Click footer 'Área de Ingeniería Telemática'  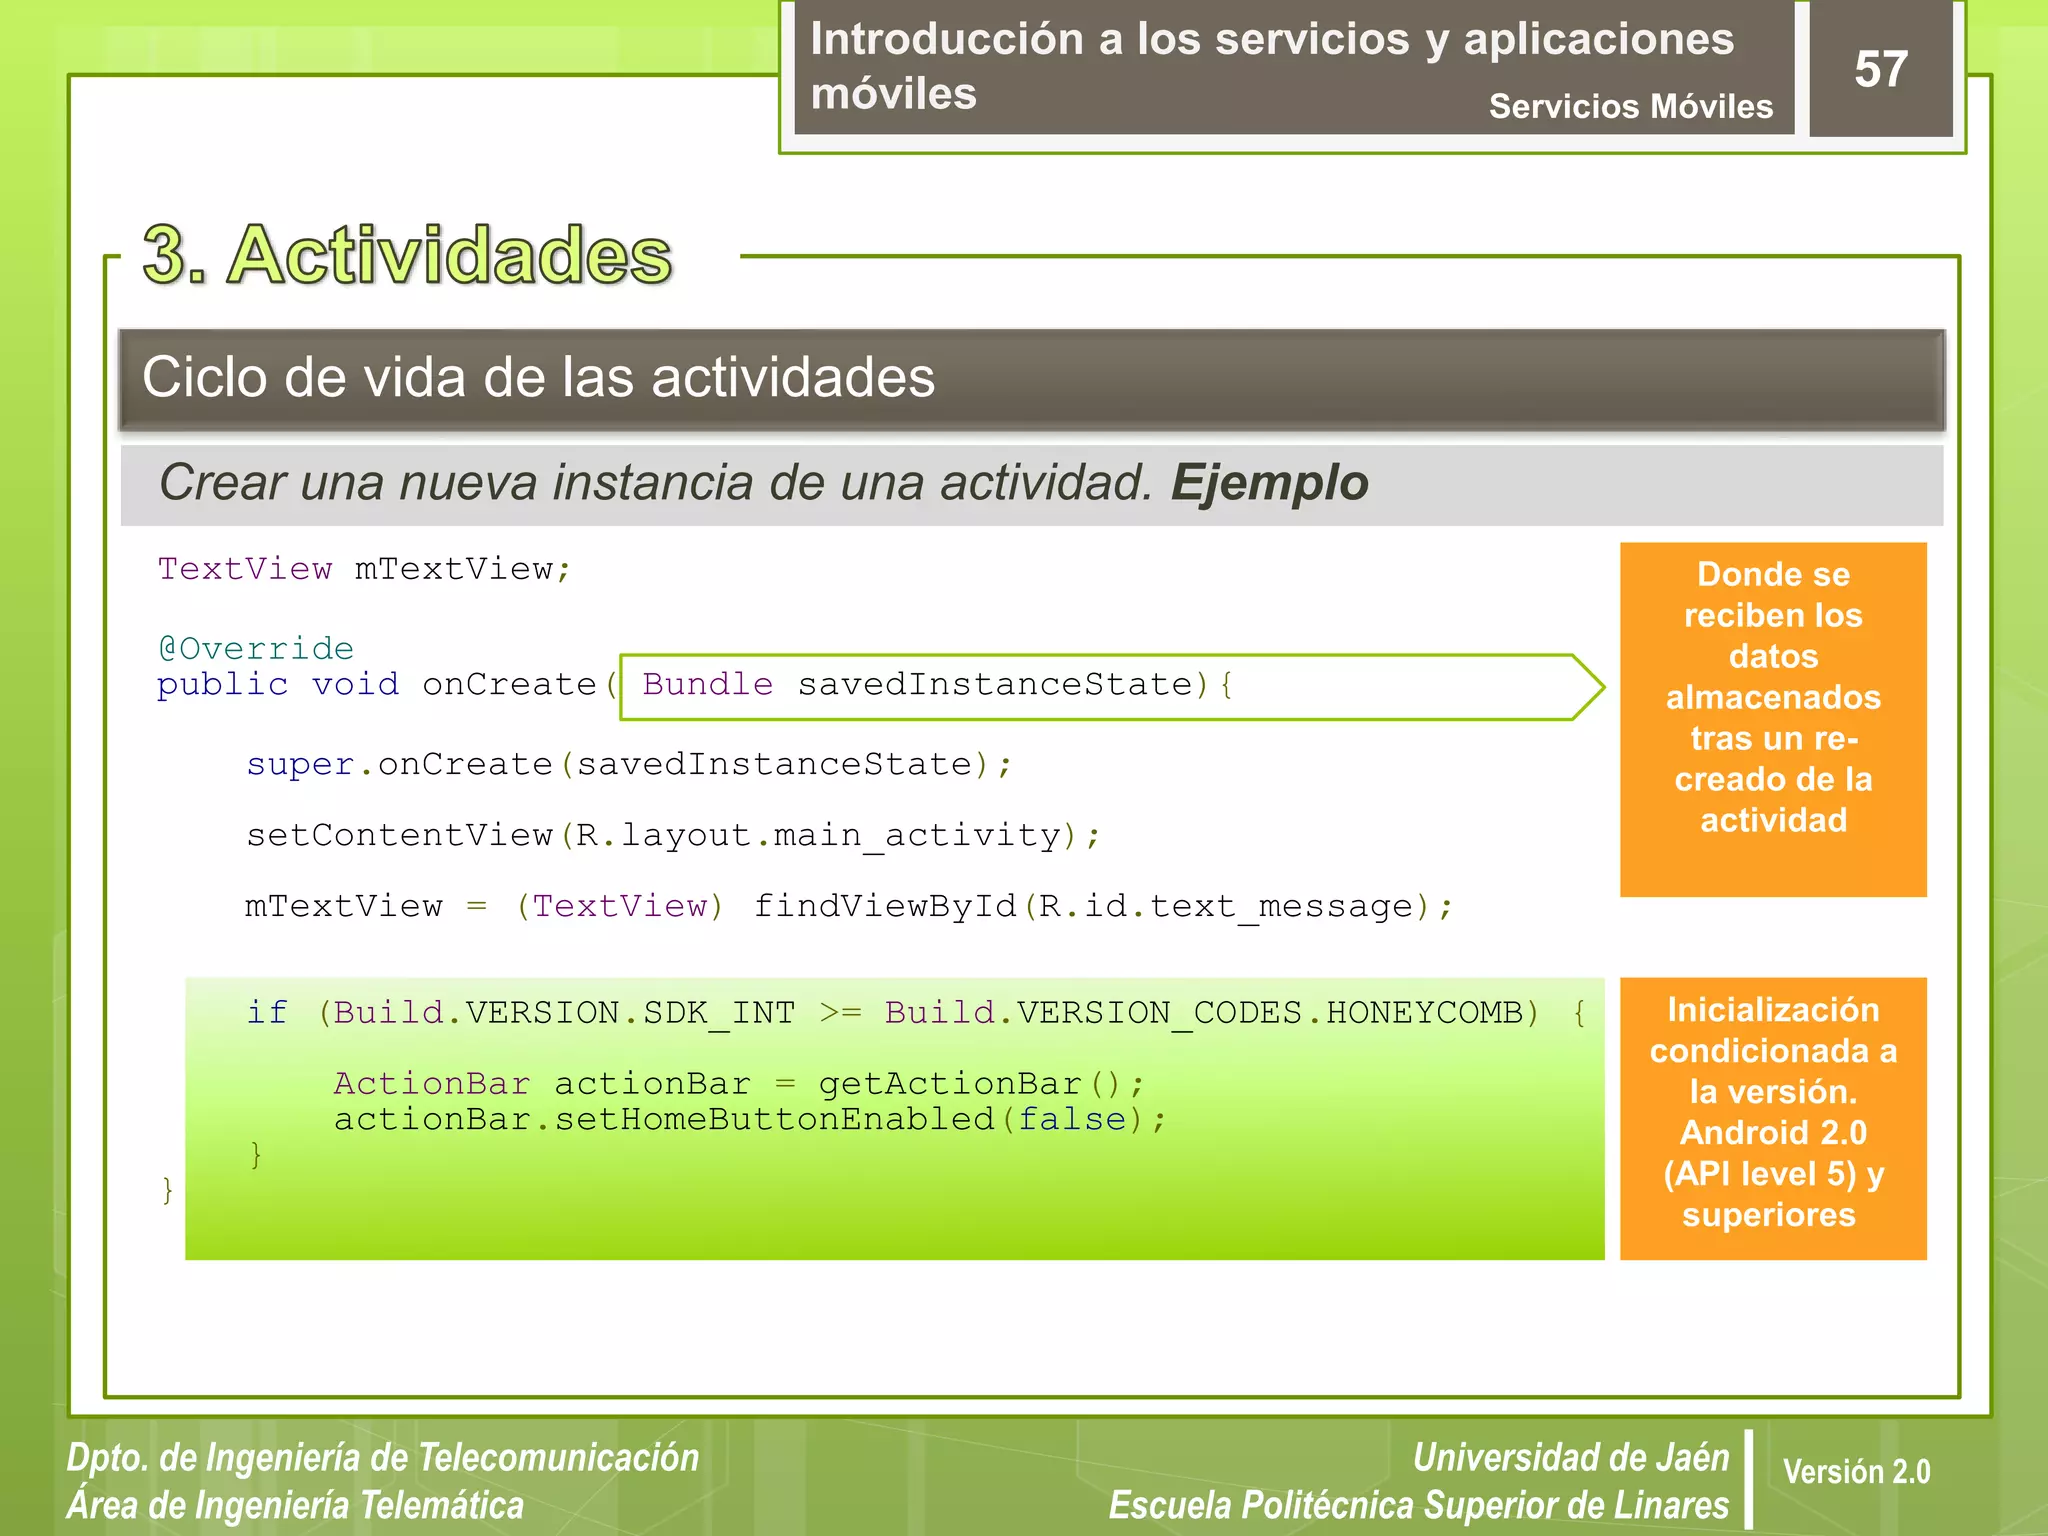click(x=296, y=1505)
